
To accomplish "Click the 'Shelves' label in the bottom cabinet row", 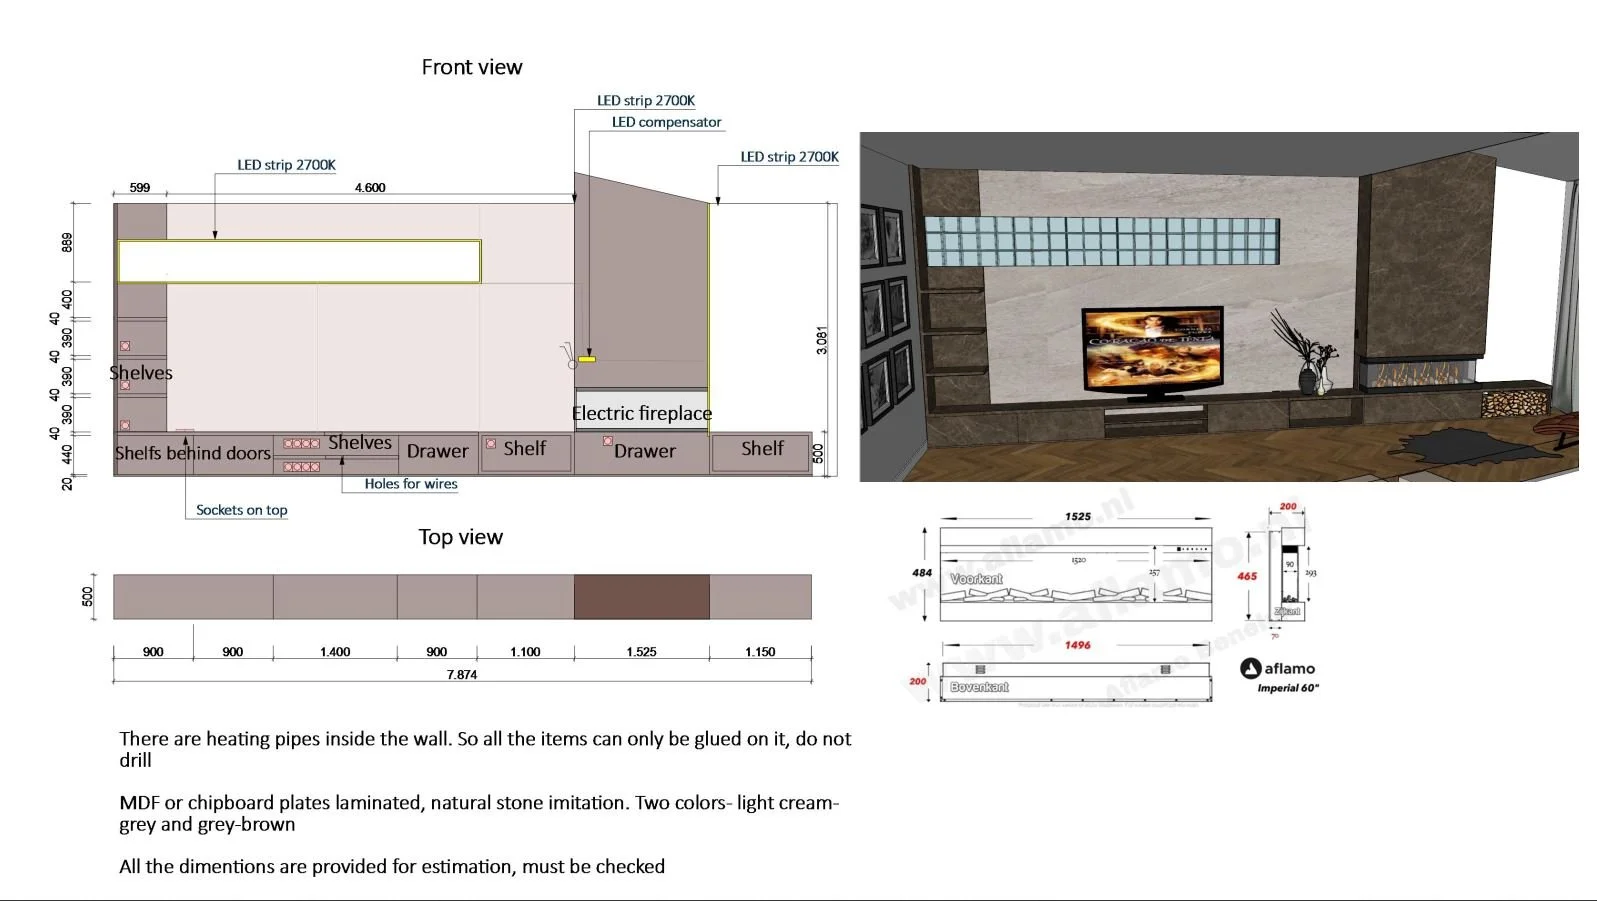I will coord(360,442).
